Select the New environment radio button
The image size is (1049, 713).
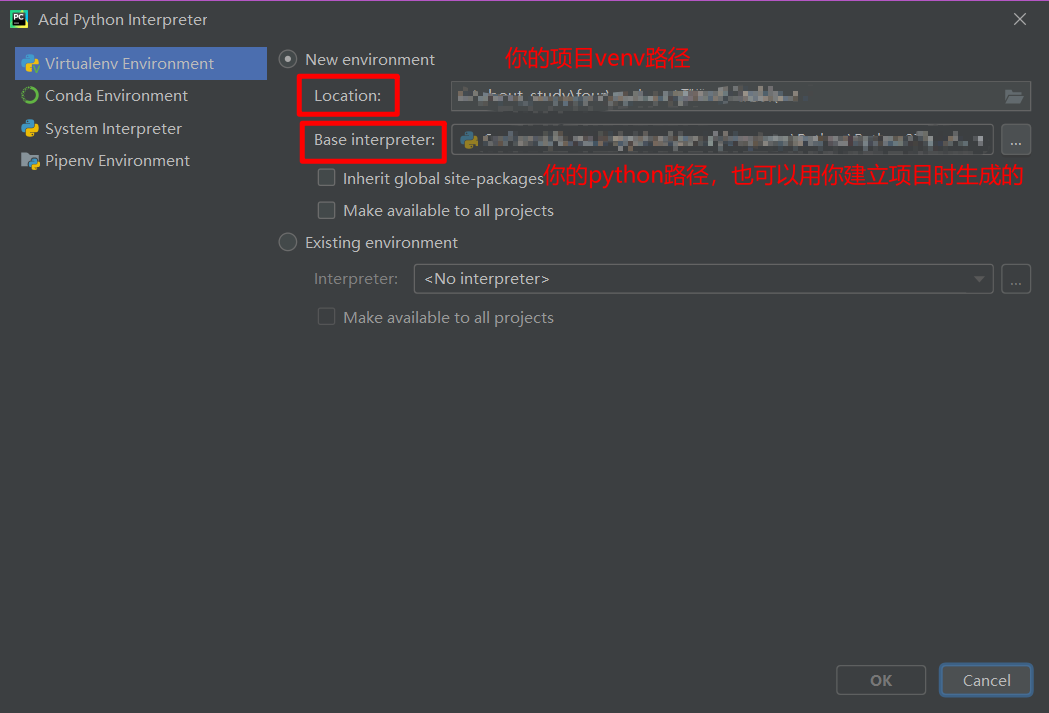coord(288,60)
